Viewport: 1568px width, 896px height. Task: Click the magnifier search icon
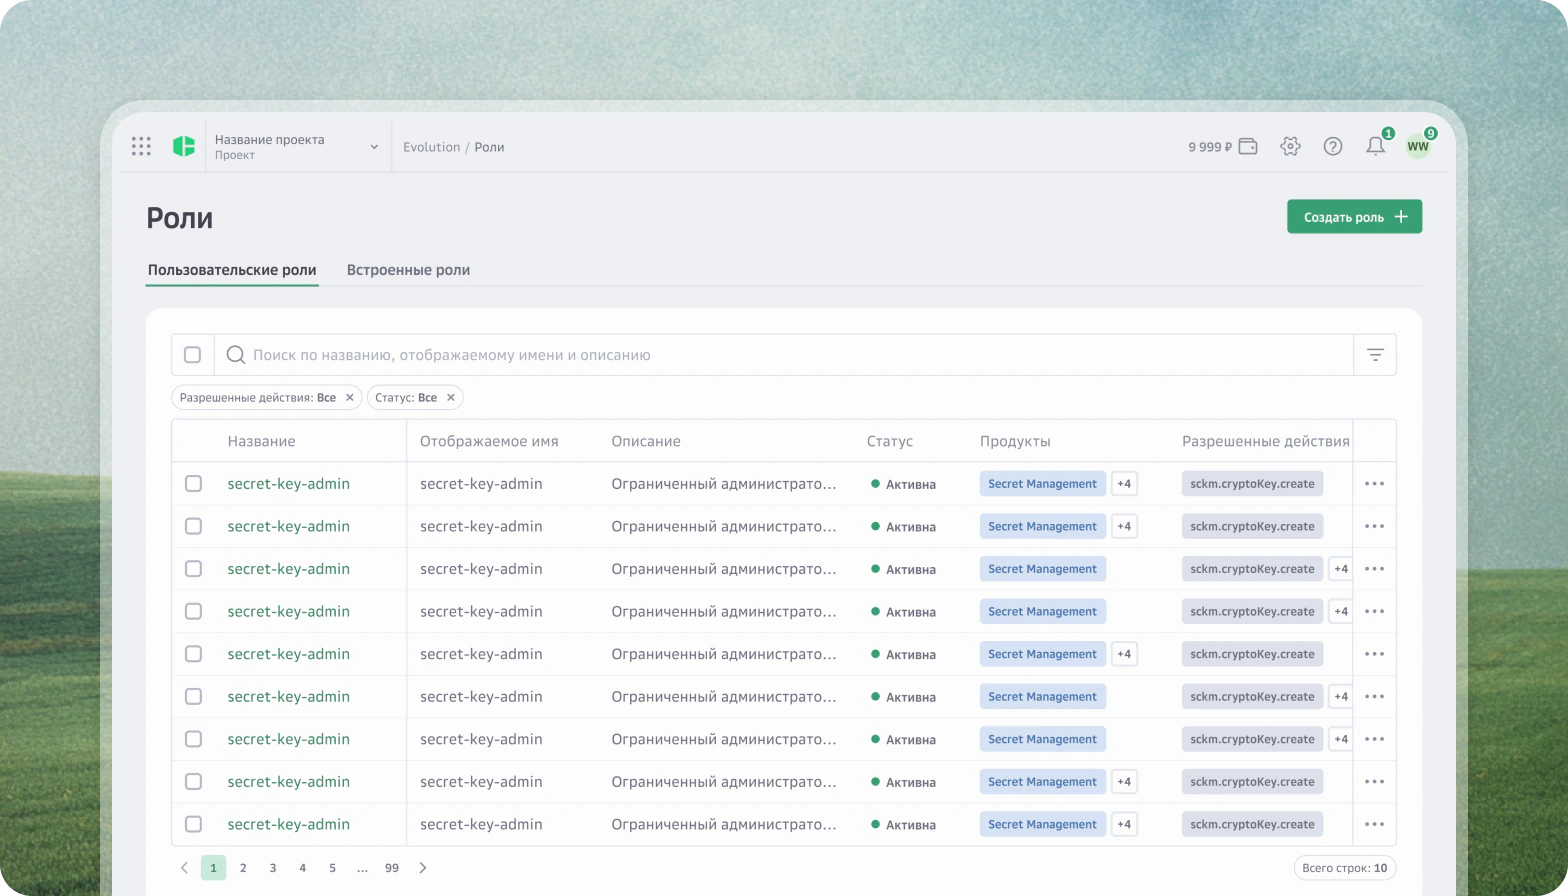(x=236, y=355)
